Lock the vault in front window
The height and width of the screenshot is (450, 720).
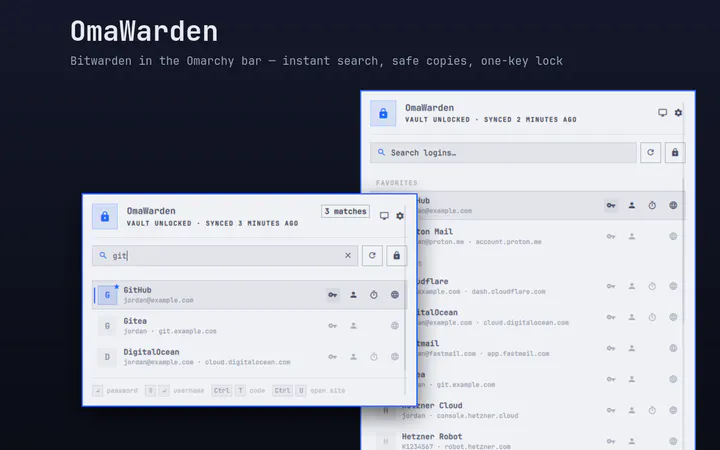(397, 255)
